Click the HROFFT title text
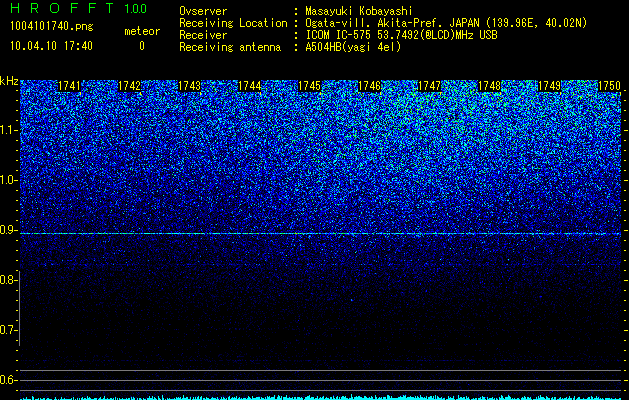 pos(62,8)
